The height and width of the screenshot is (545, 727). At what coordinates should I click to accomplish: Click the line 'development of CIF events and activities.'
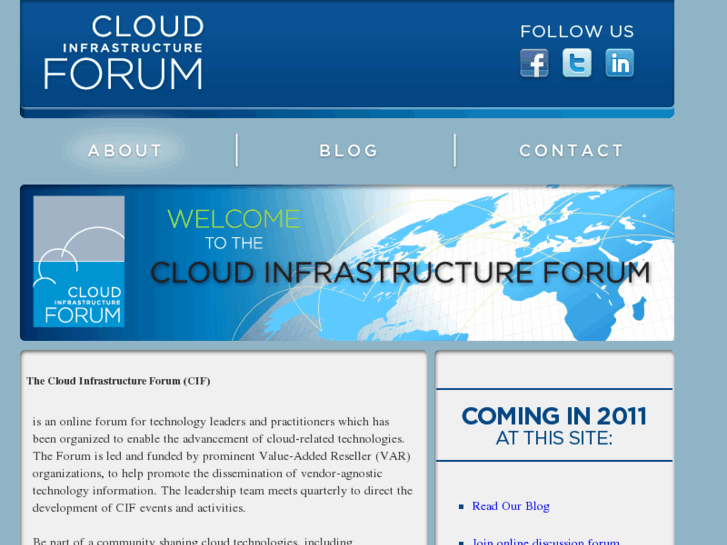click(x=139, y=508)
